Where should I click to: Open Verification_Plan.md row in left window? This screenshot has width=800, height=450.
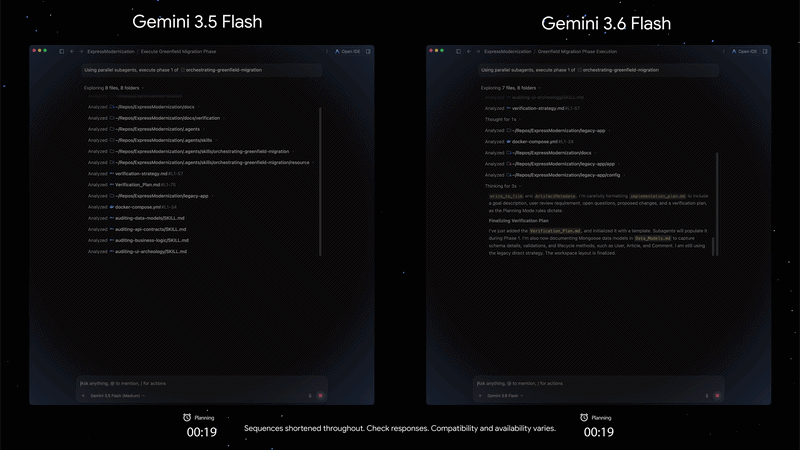tap(132, 185)
